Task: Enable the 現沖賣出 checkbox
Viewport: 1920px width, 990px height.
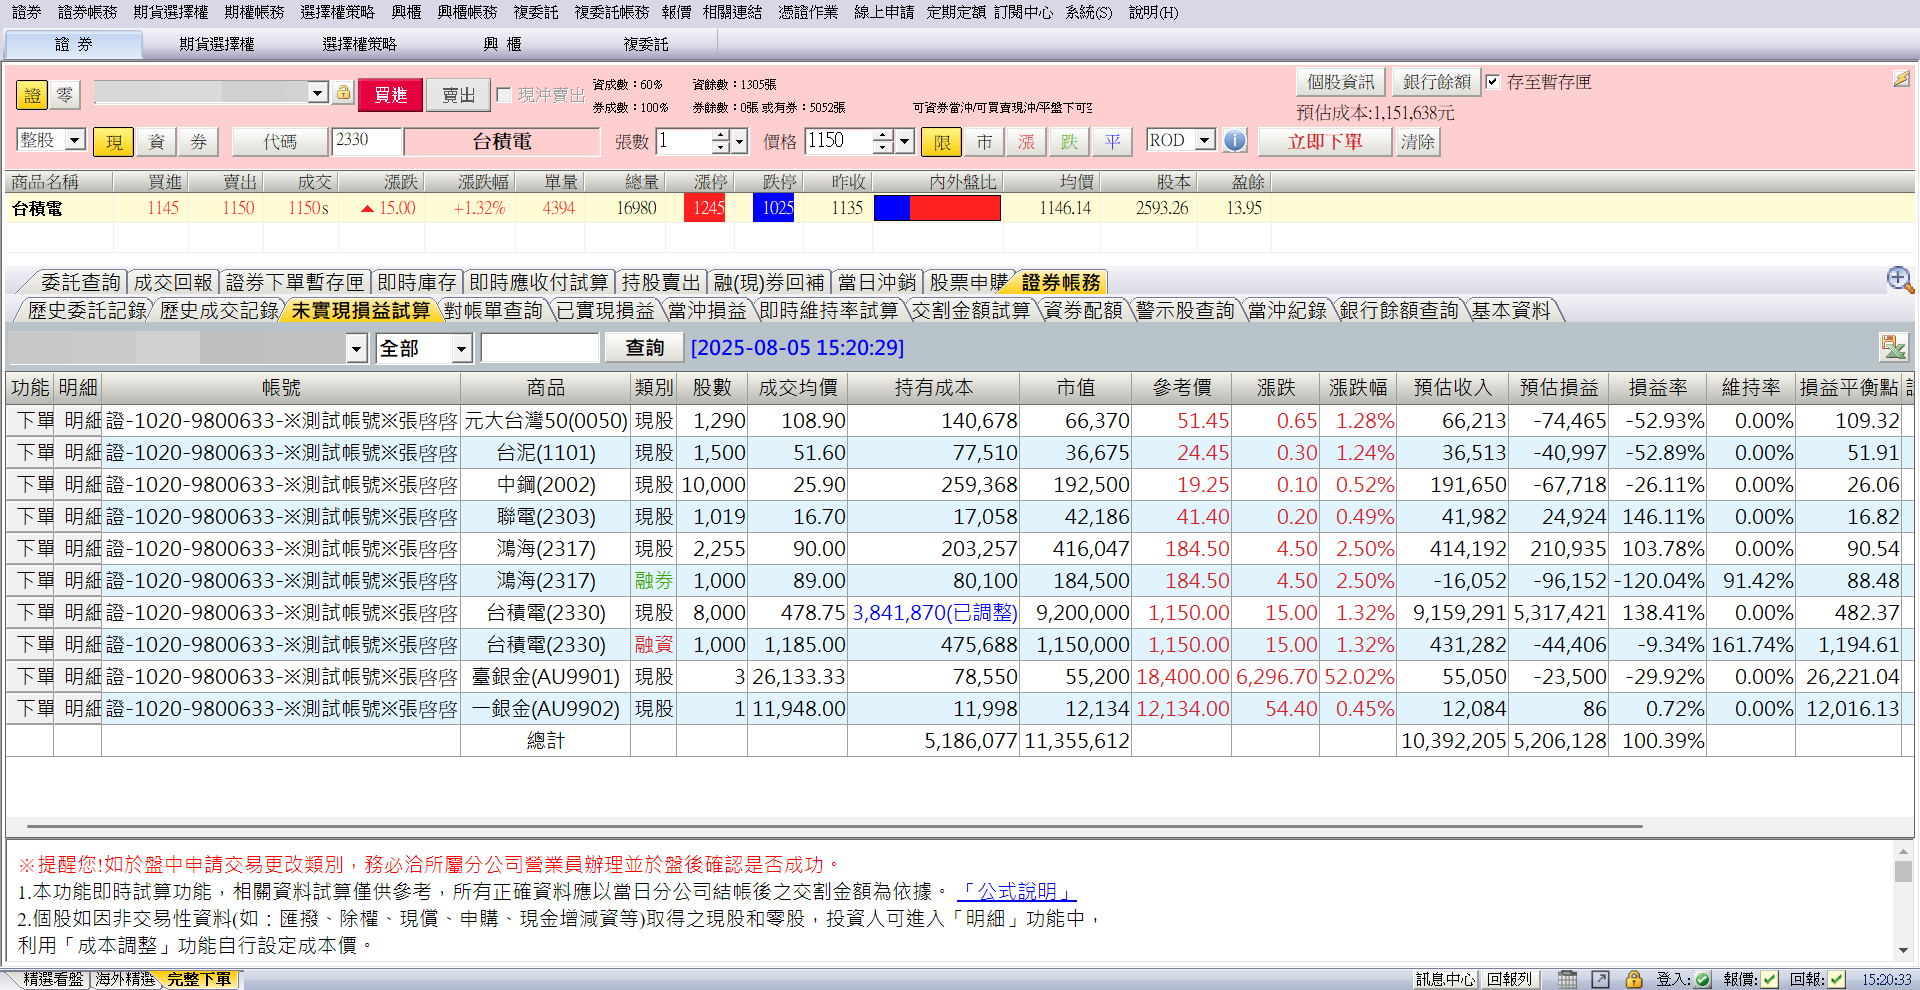Action: [x=504, y=95]
